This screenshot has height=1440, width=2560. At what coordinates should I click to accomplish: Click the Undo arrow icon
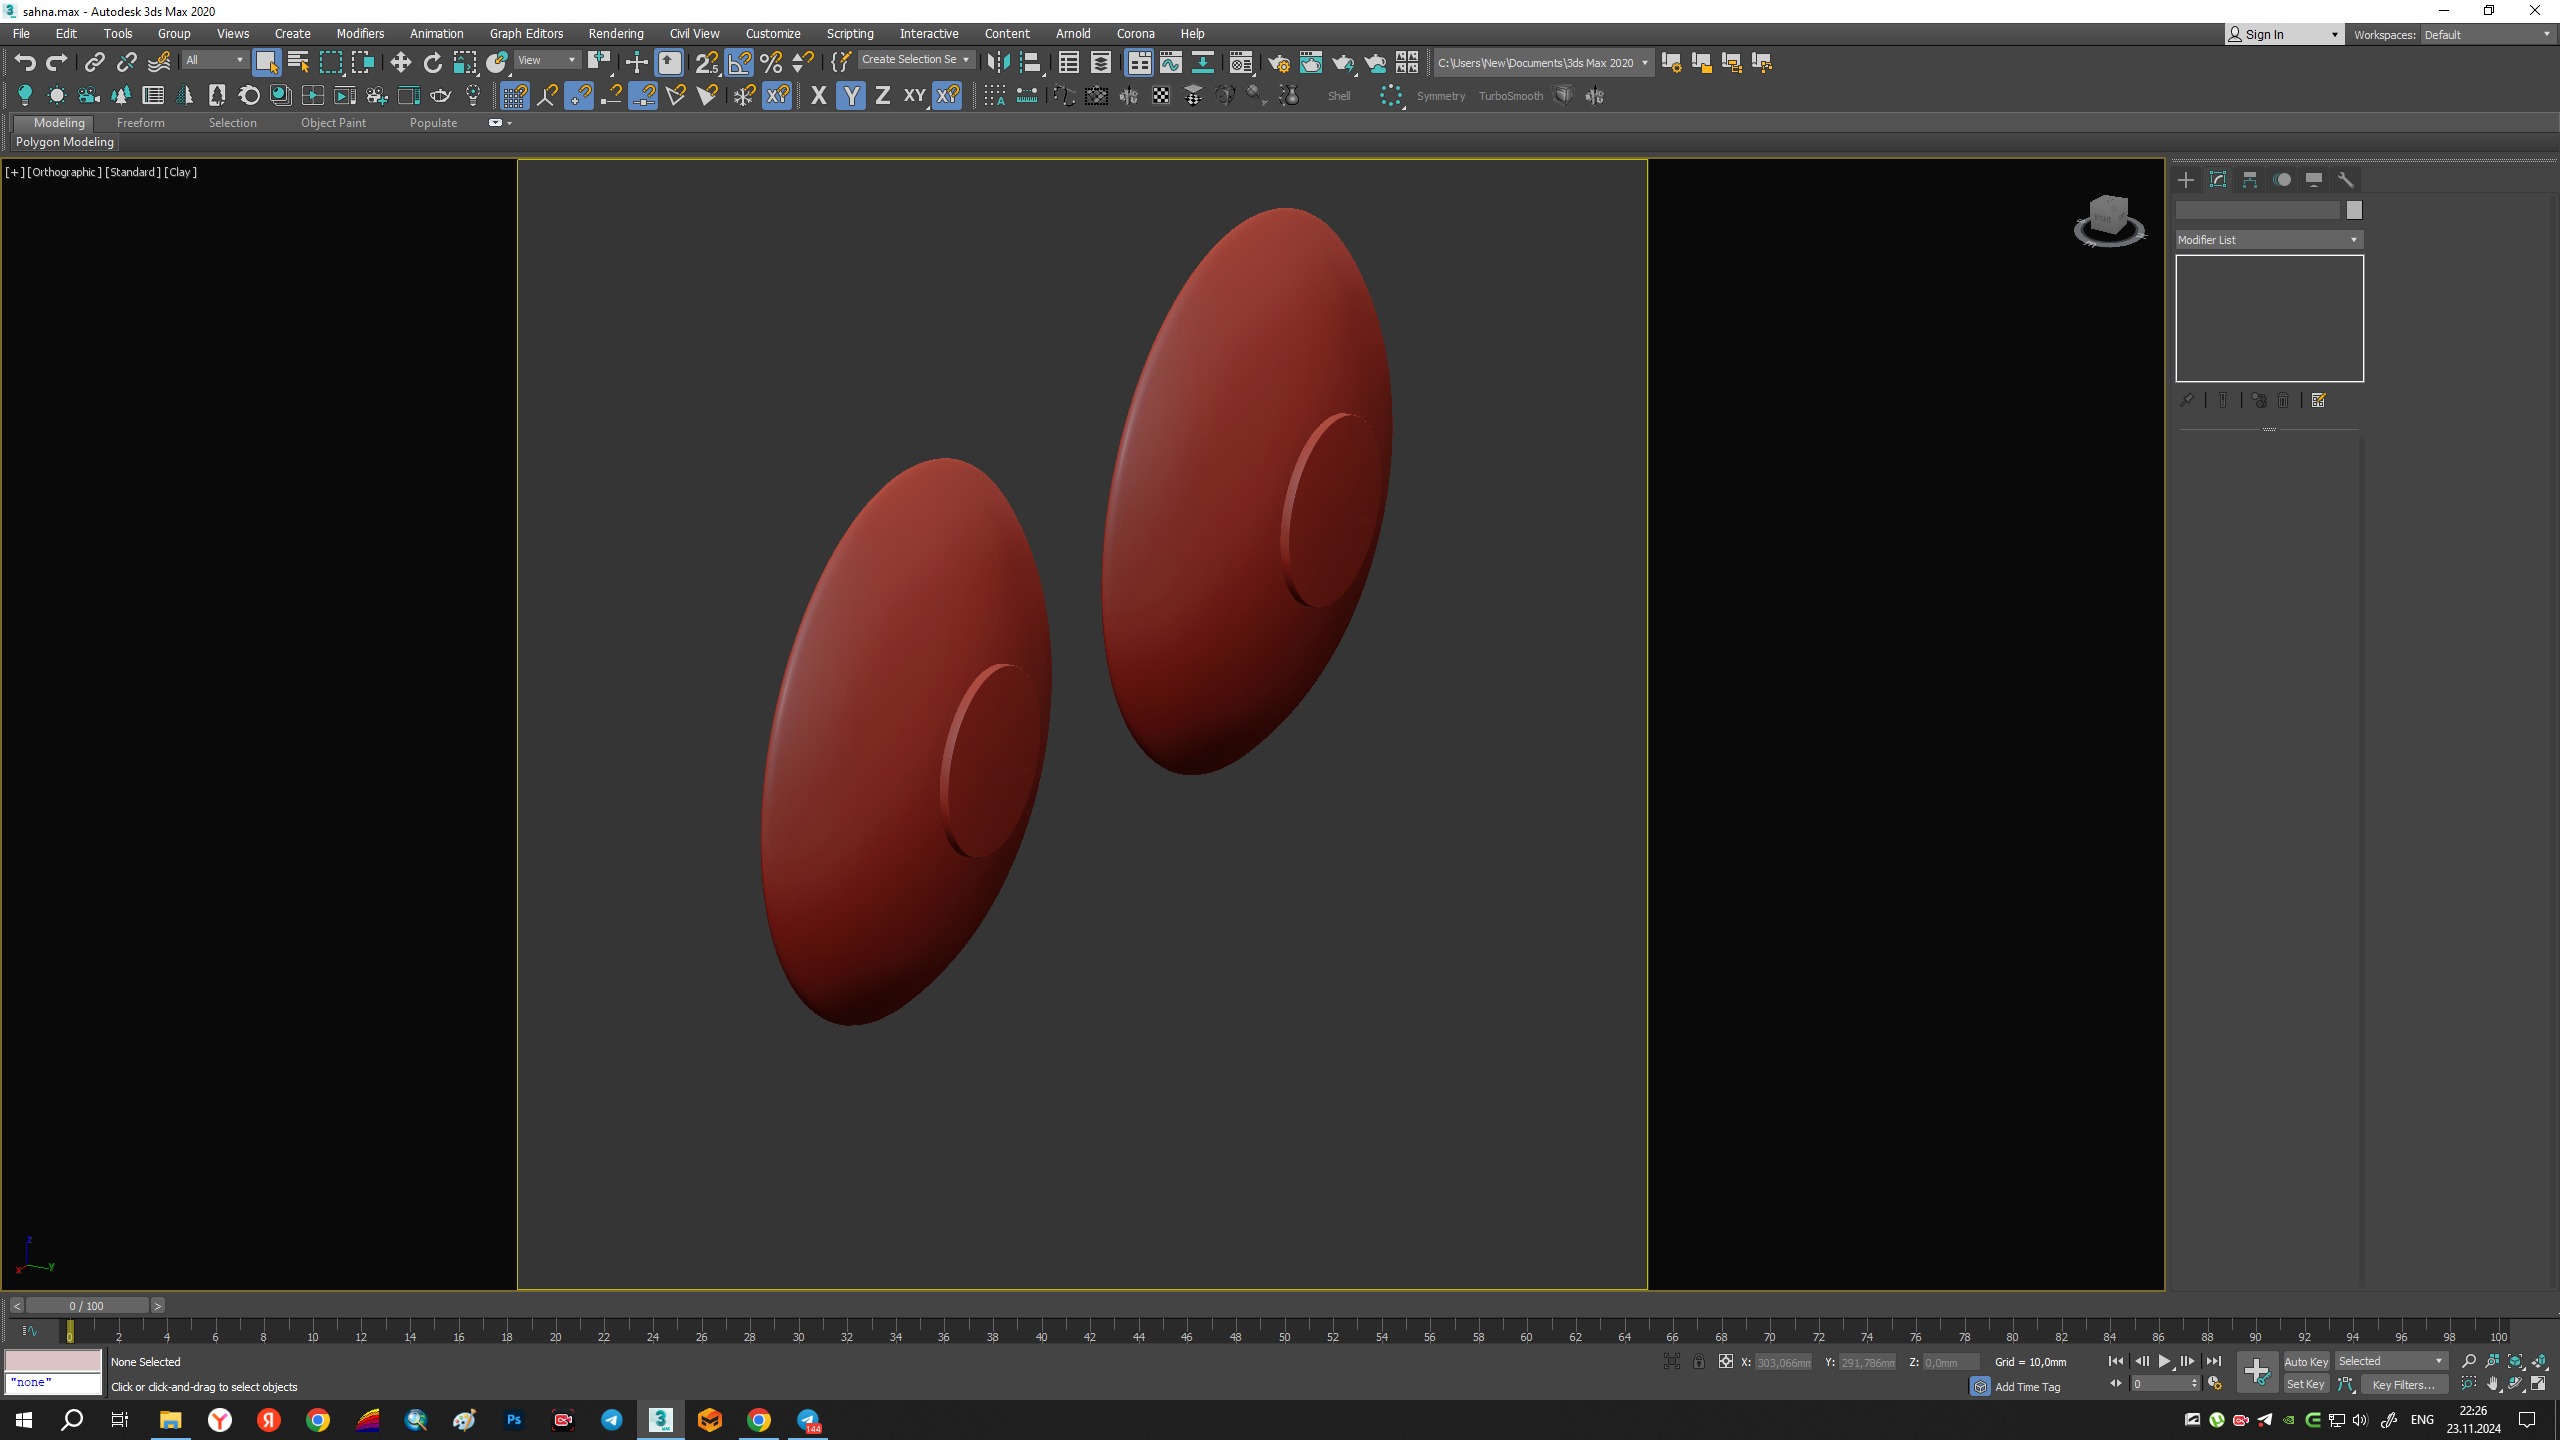[x=25, y=63]
